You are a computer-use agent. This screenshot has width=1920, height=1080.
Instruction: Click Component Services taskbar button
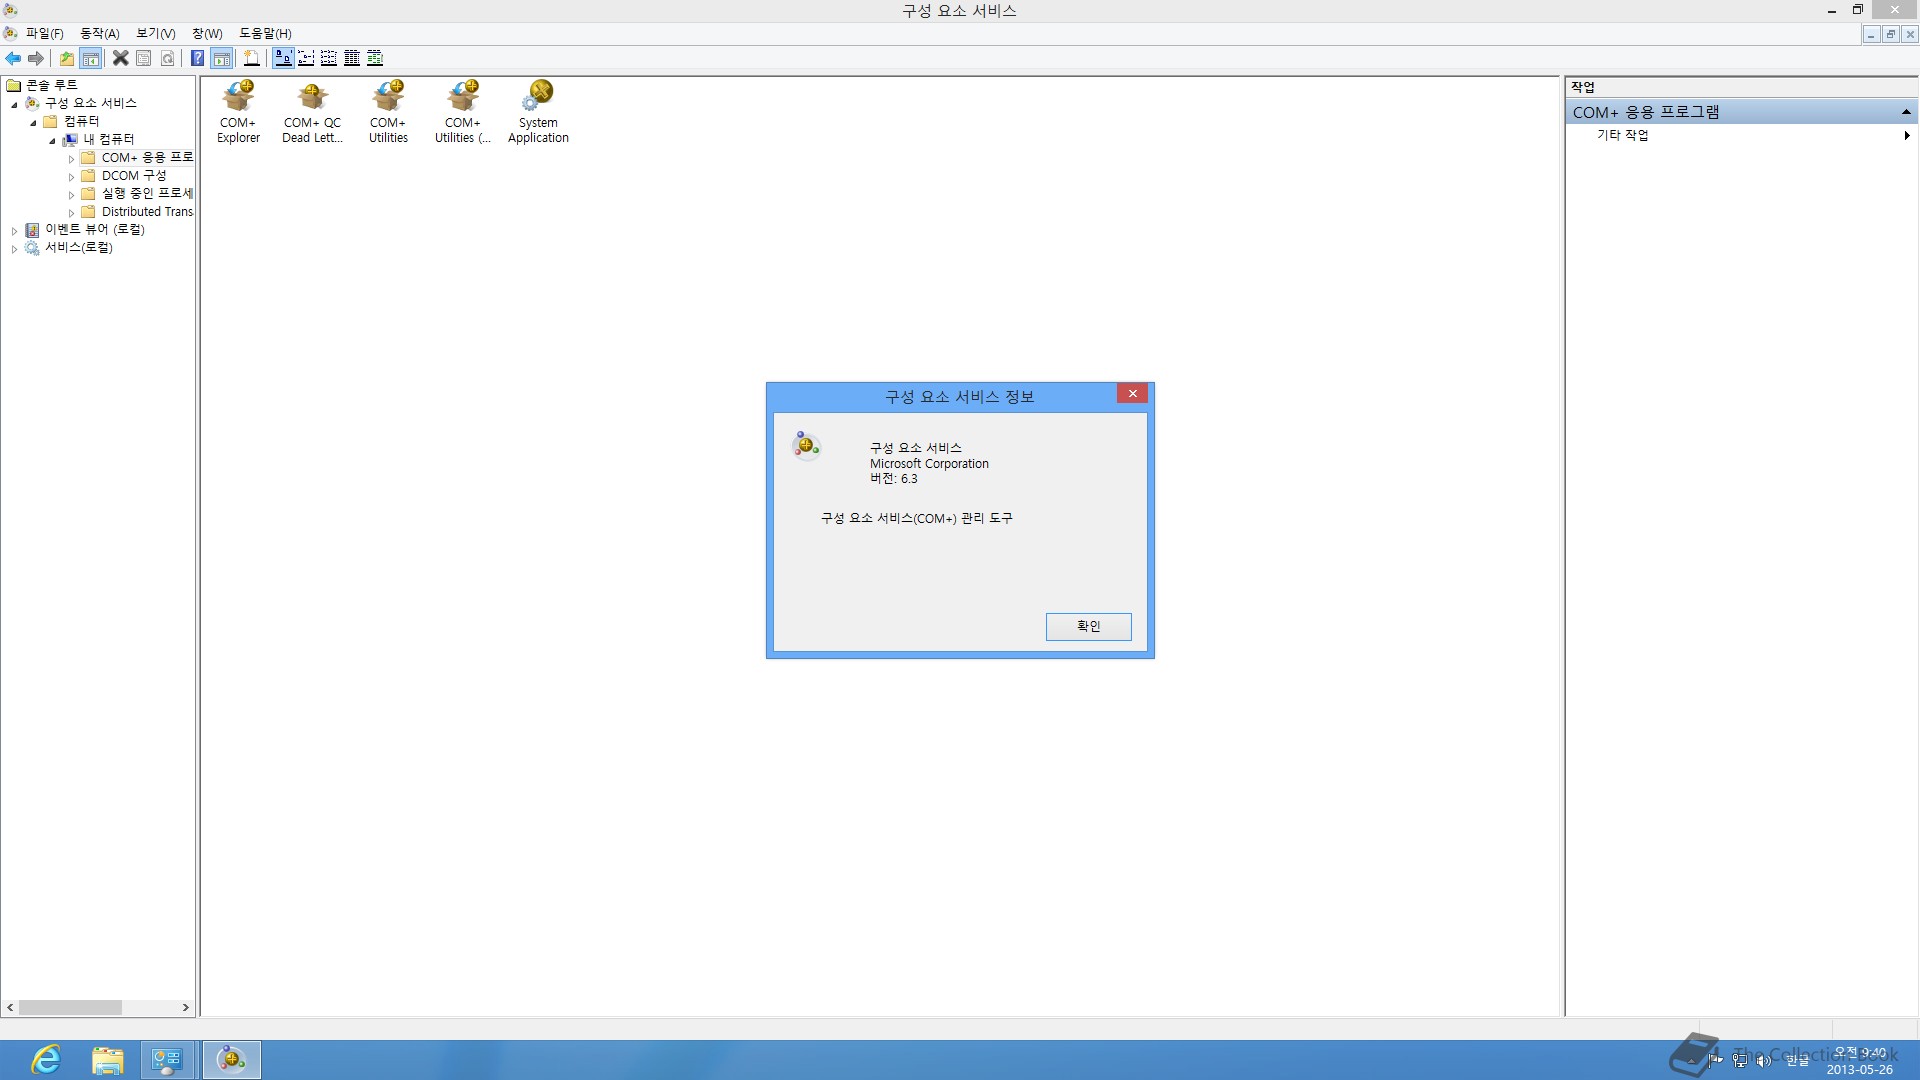coord(231,1059)
